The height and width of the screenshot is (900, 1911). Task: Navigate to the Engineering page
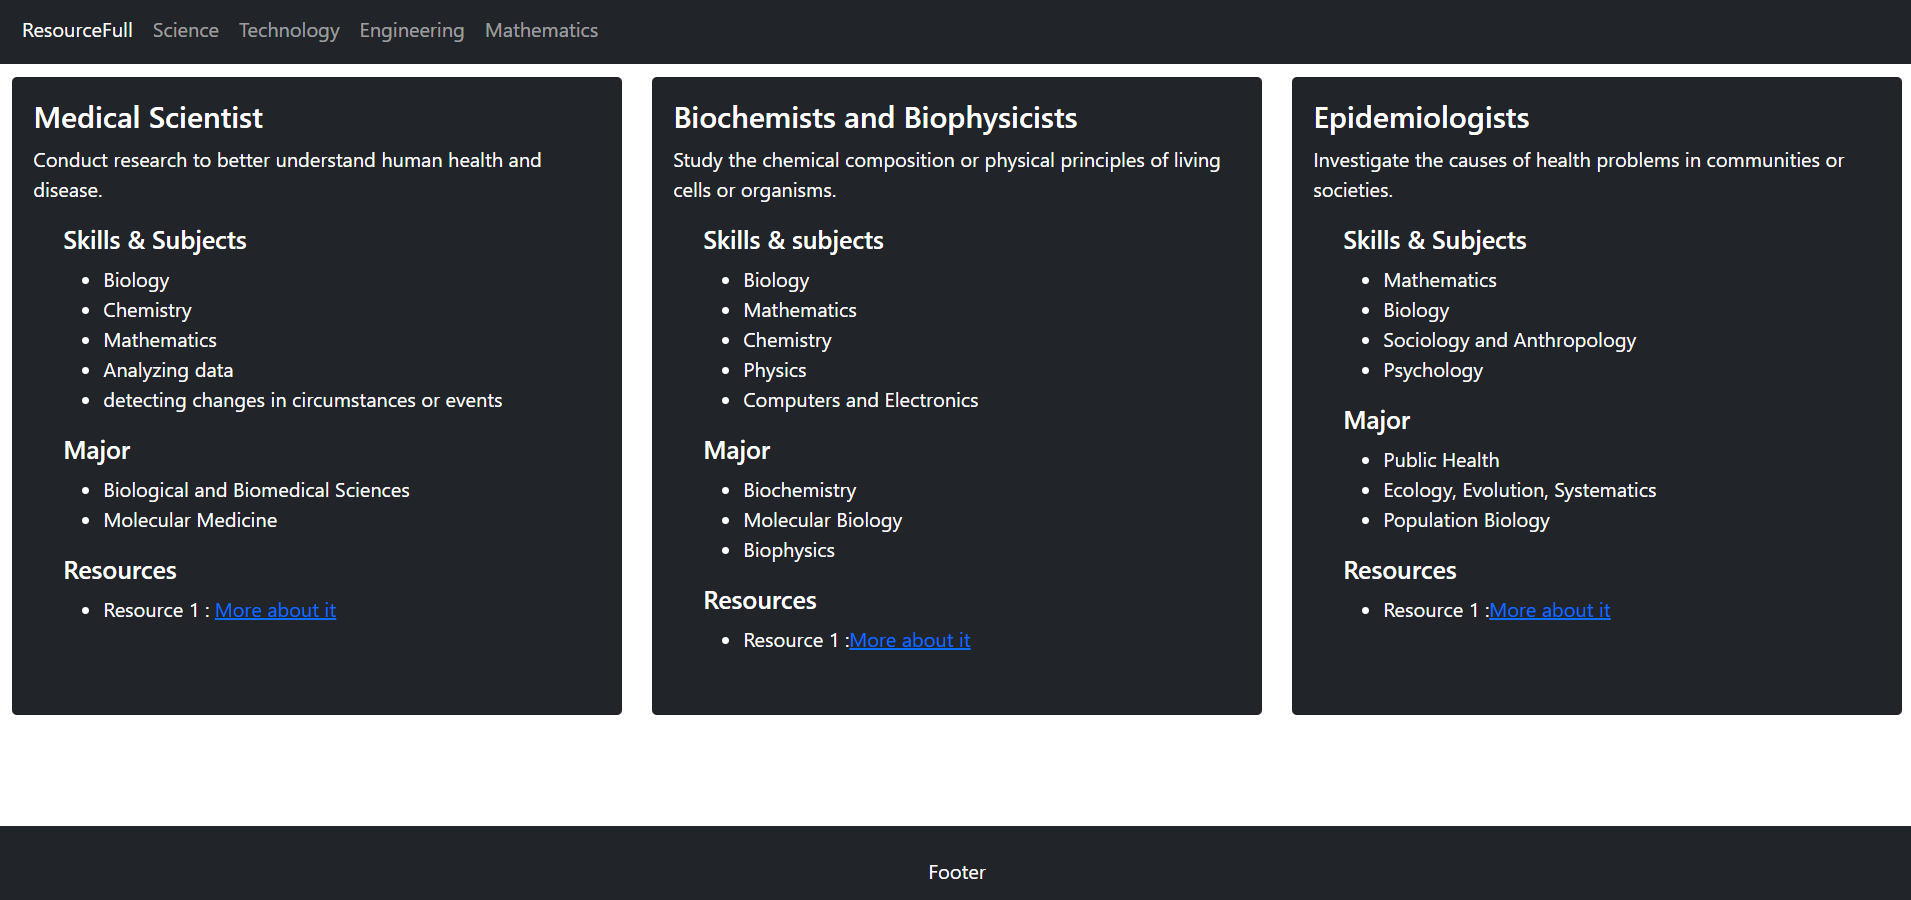click(x=411, y=30)
